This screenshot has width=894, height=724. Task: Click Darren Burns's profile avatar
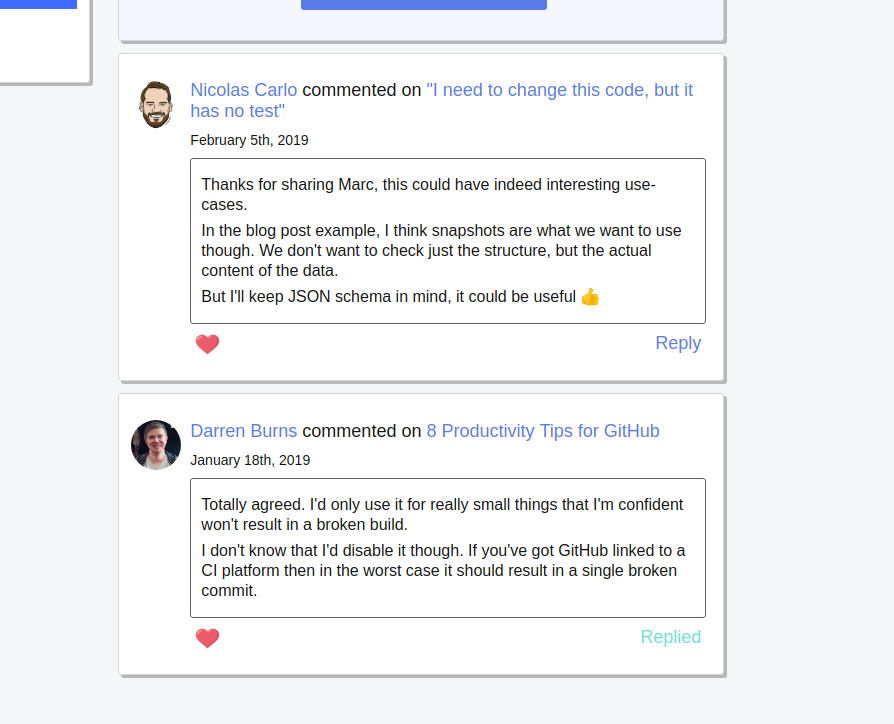click(156, 445)
